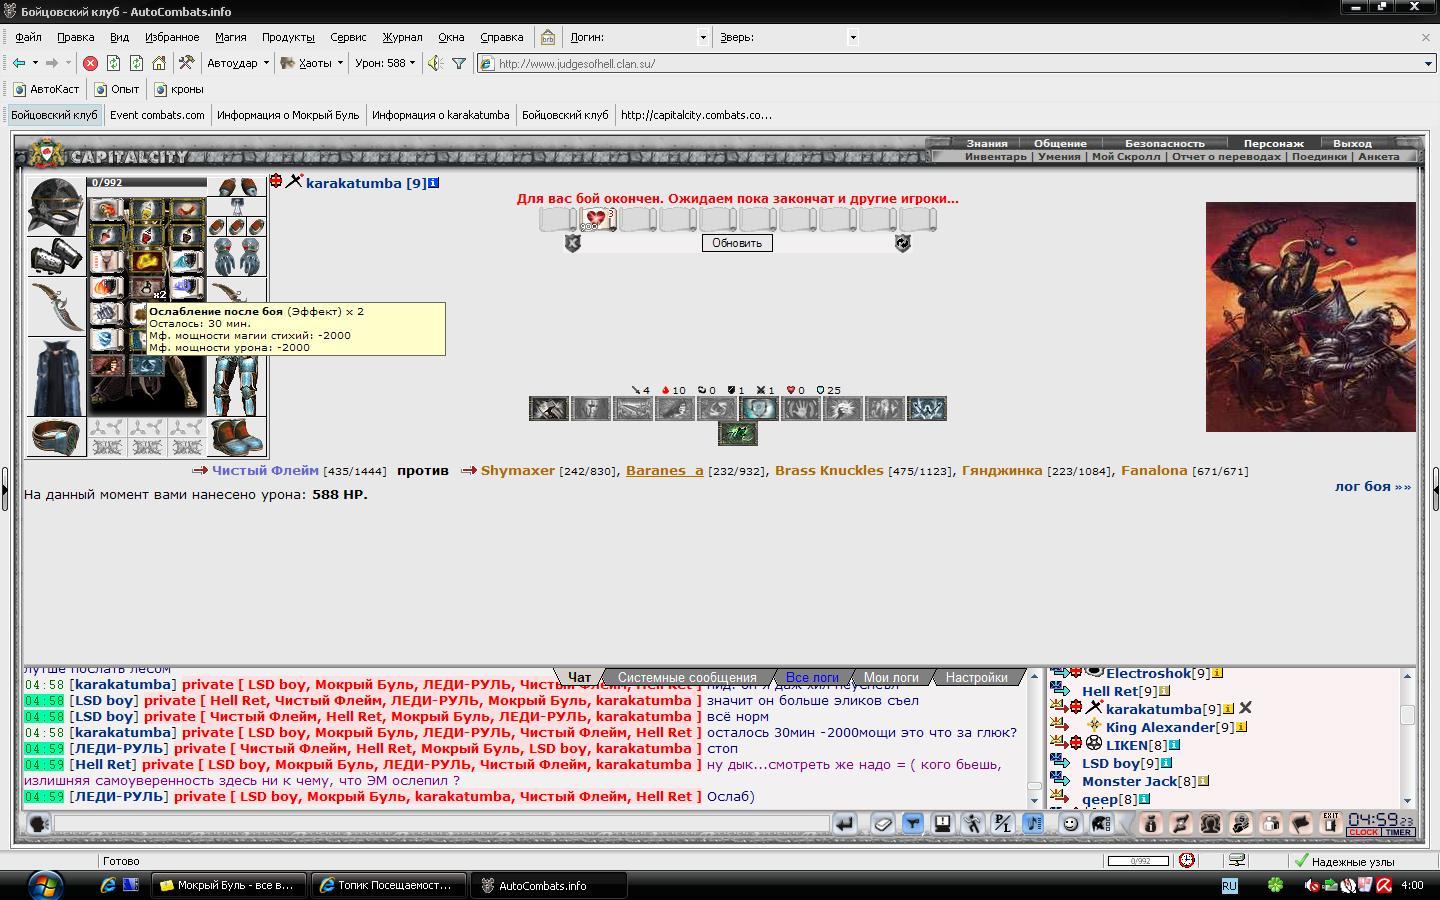The width and height of the screenshot is (1440, 900).
Task: Click the Чистый Флейм fighter name
Action: tap(265, 470)
